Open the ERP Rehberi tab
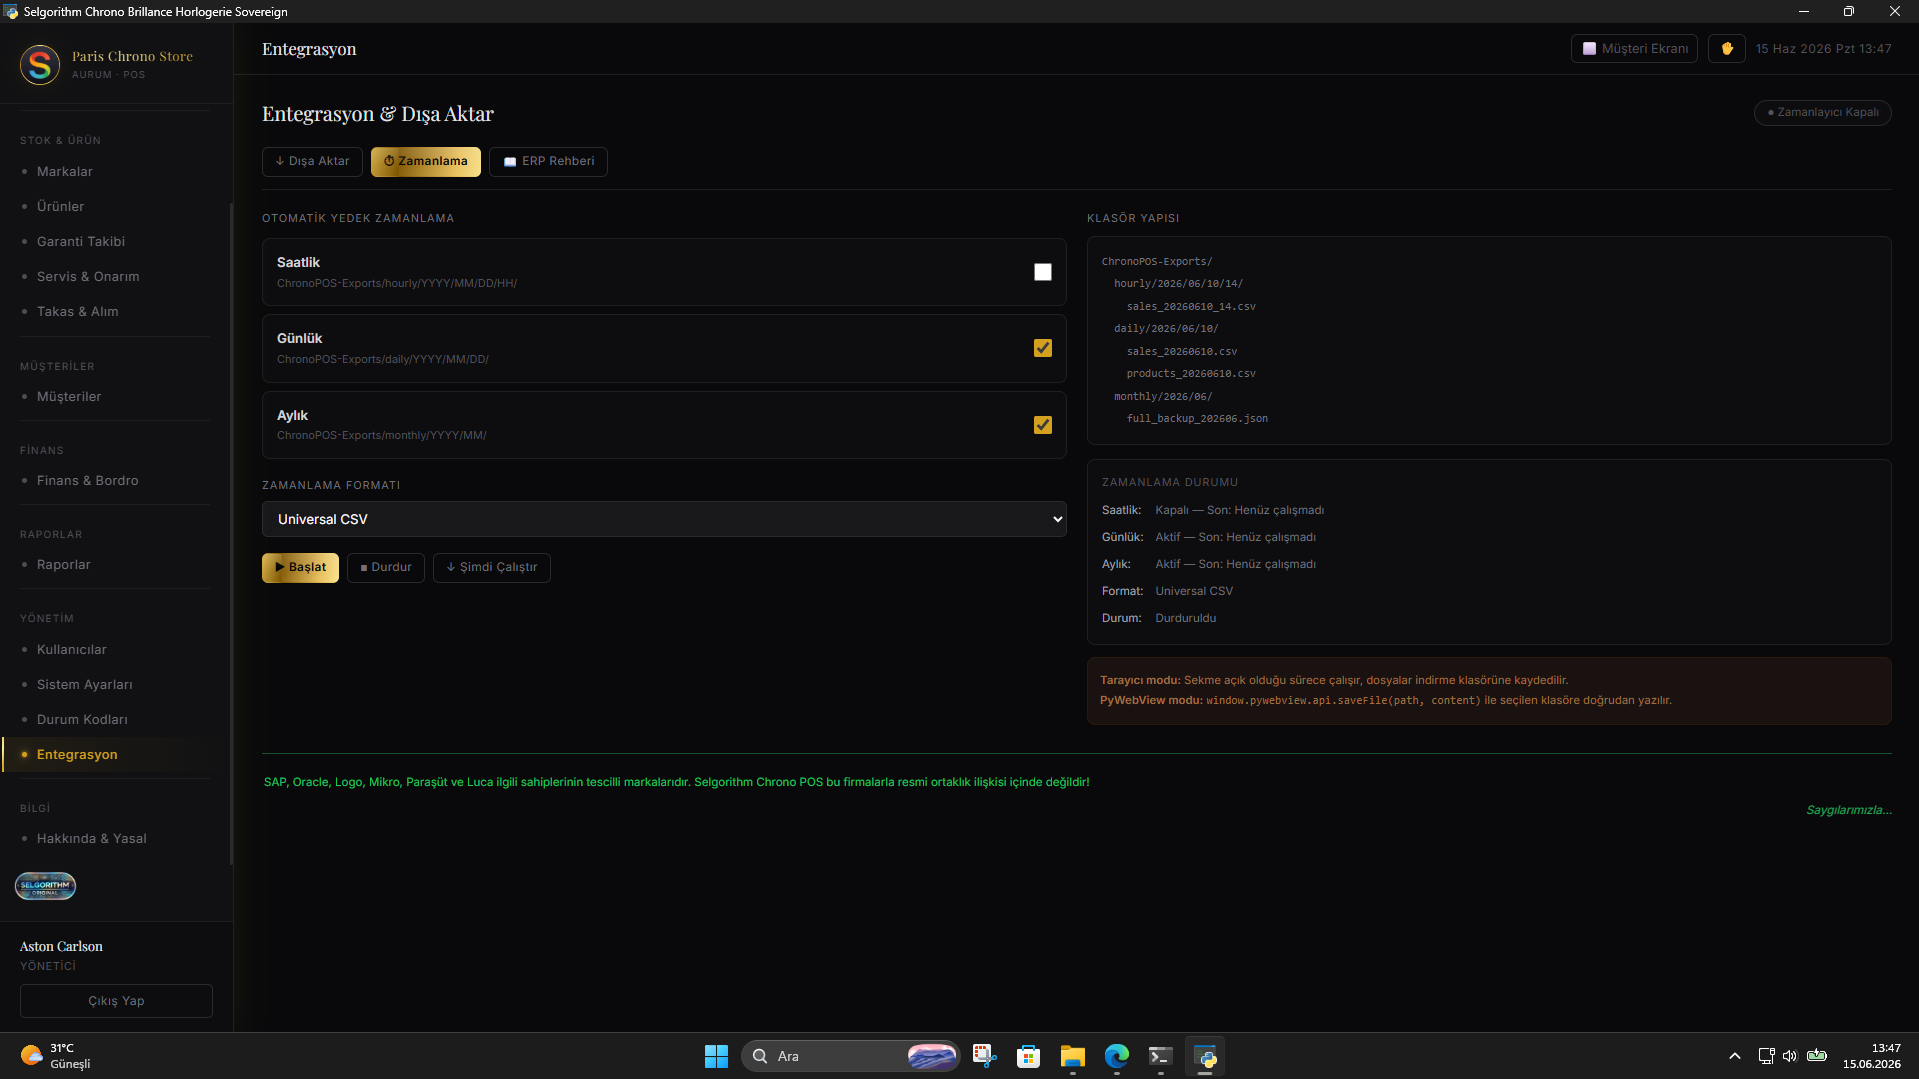 pyautogui.click(x=548, y=161)
